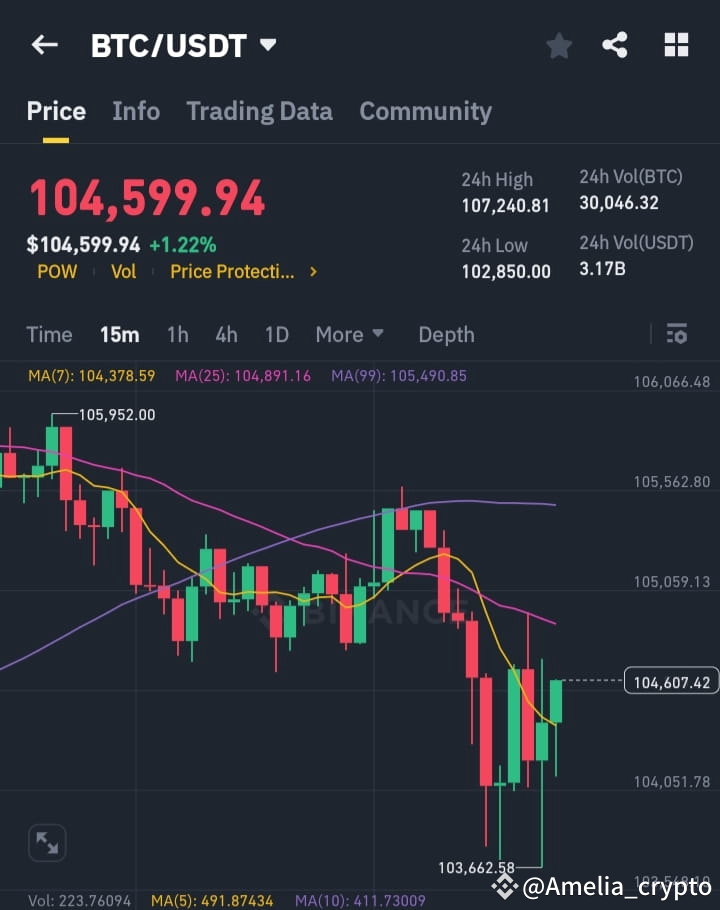Open the share options icon
Screen dimensions: 720x910
[x=616, y=45]
